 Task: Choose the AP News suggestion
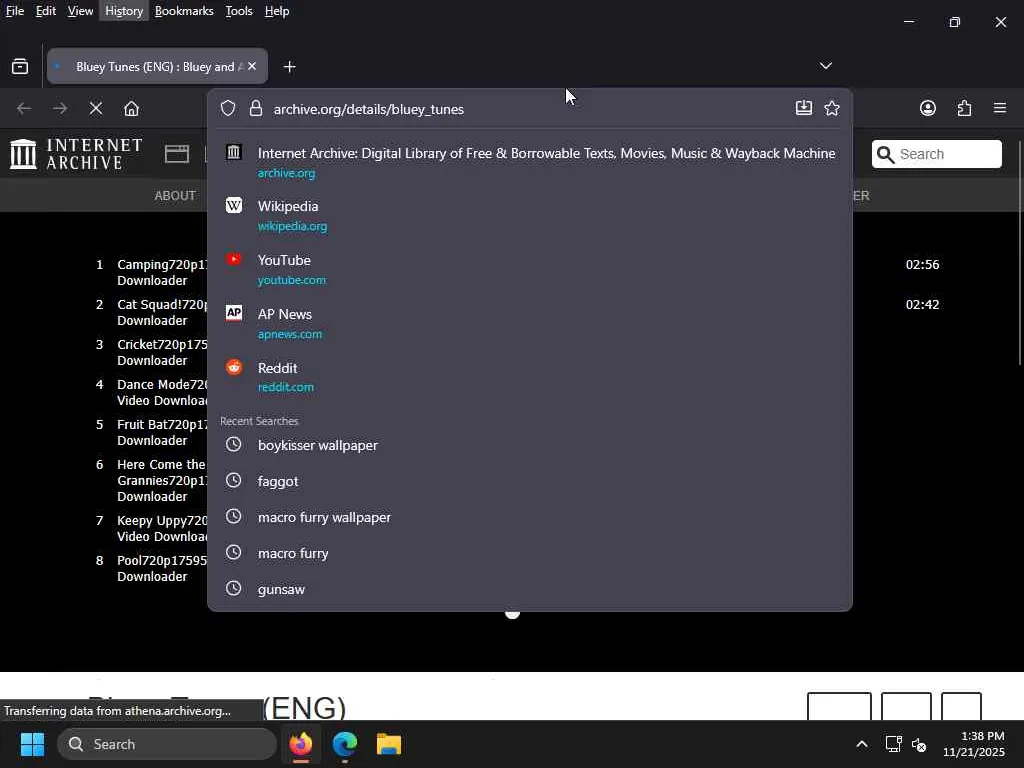(530, 323)
